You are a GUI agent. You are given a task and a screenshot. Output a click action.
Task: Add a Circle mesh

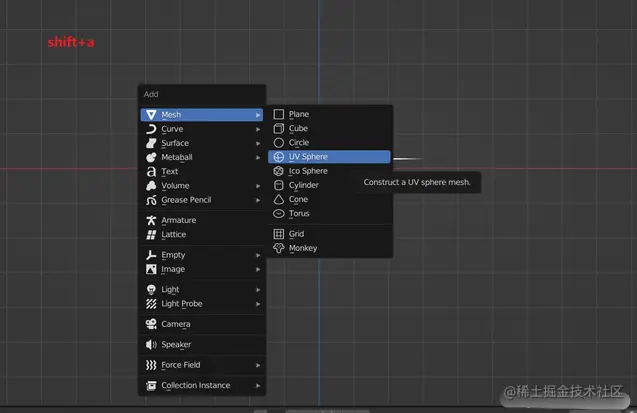coord(329,143)
